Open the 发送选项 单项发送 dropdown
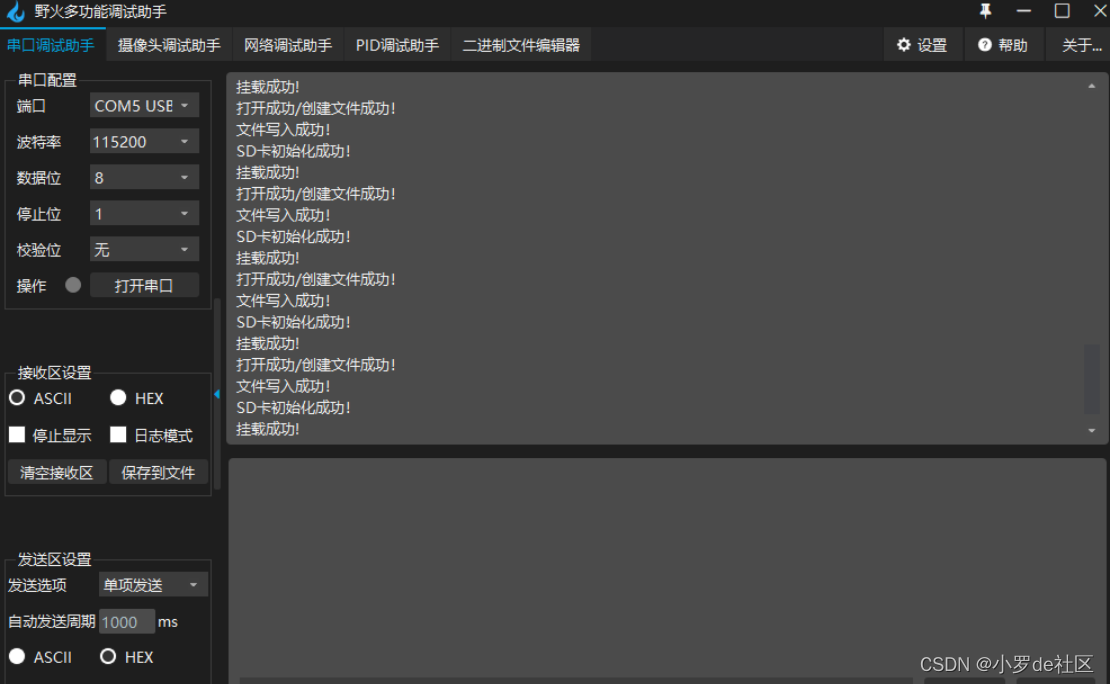 pos(152,584)
